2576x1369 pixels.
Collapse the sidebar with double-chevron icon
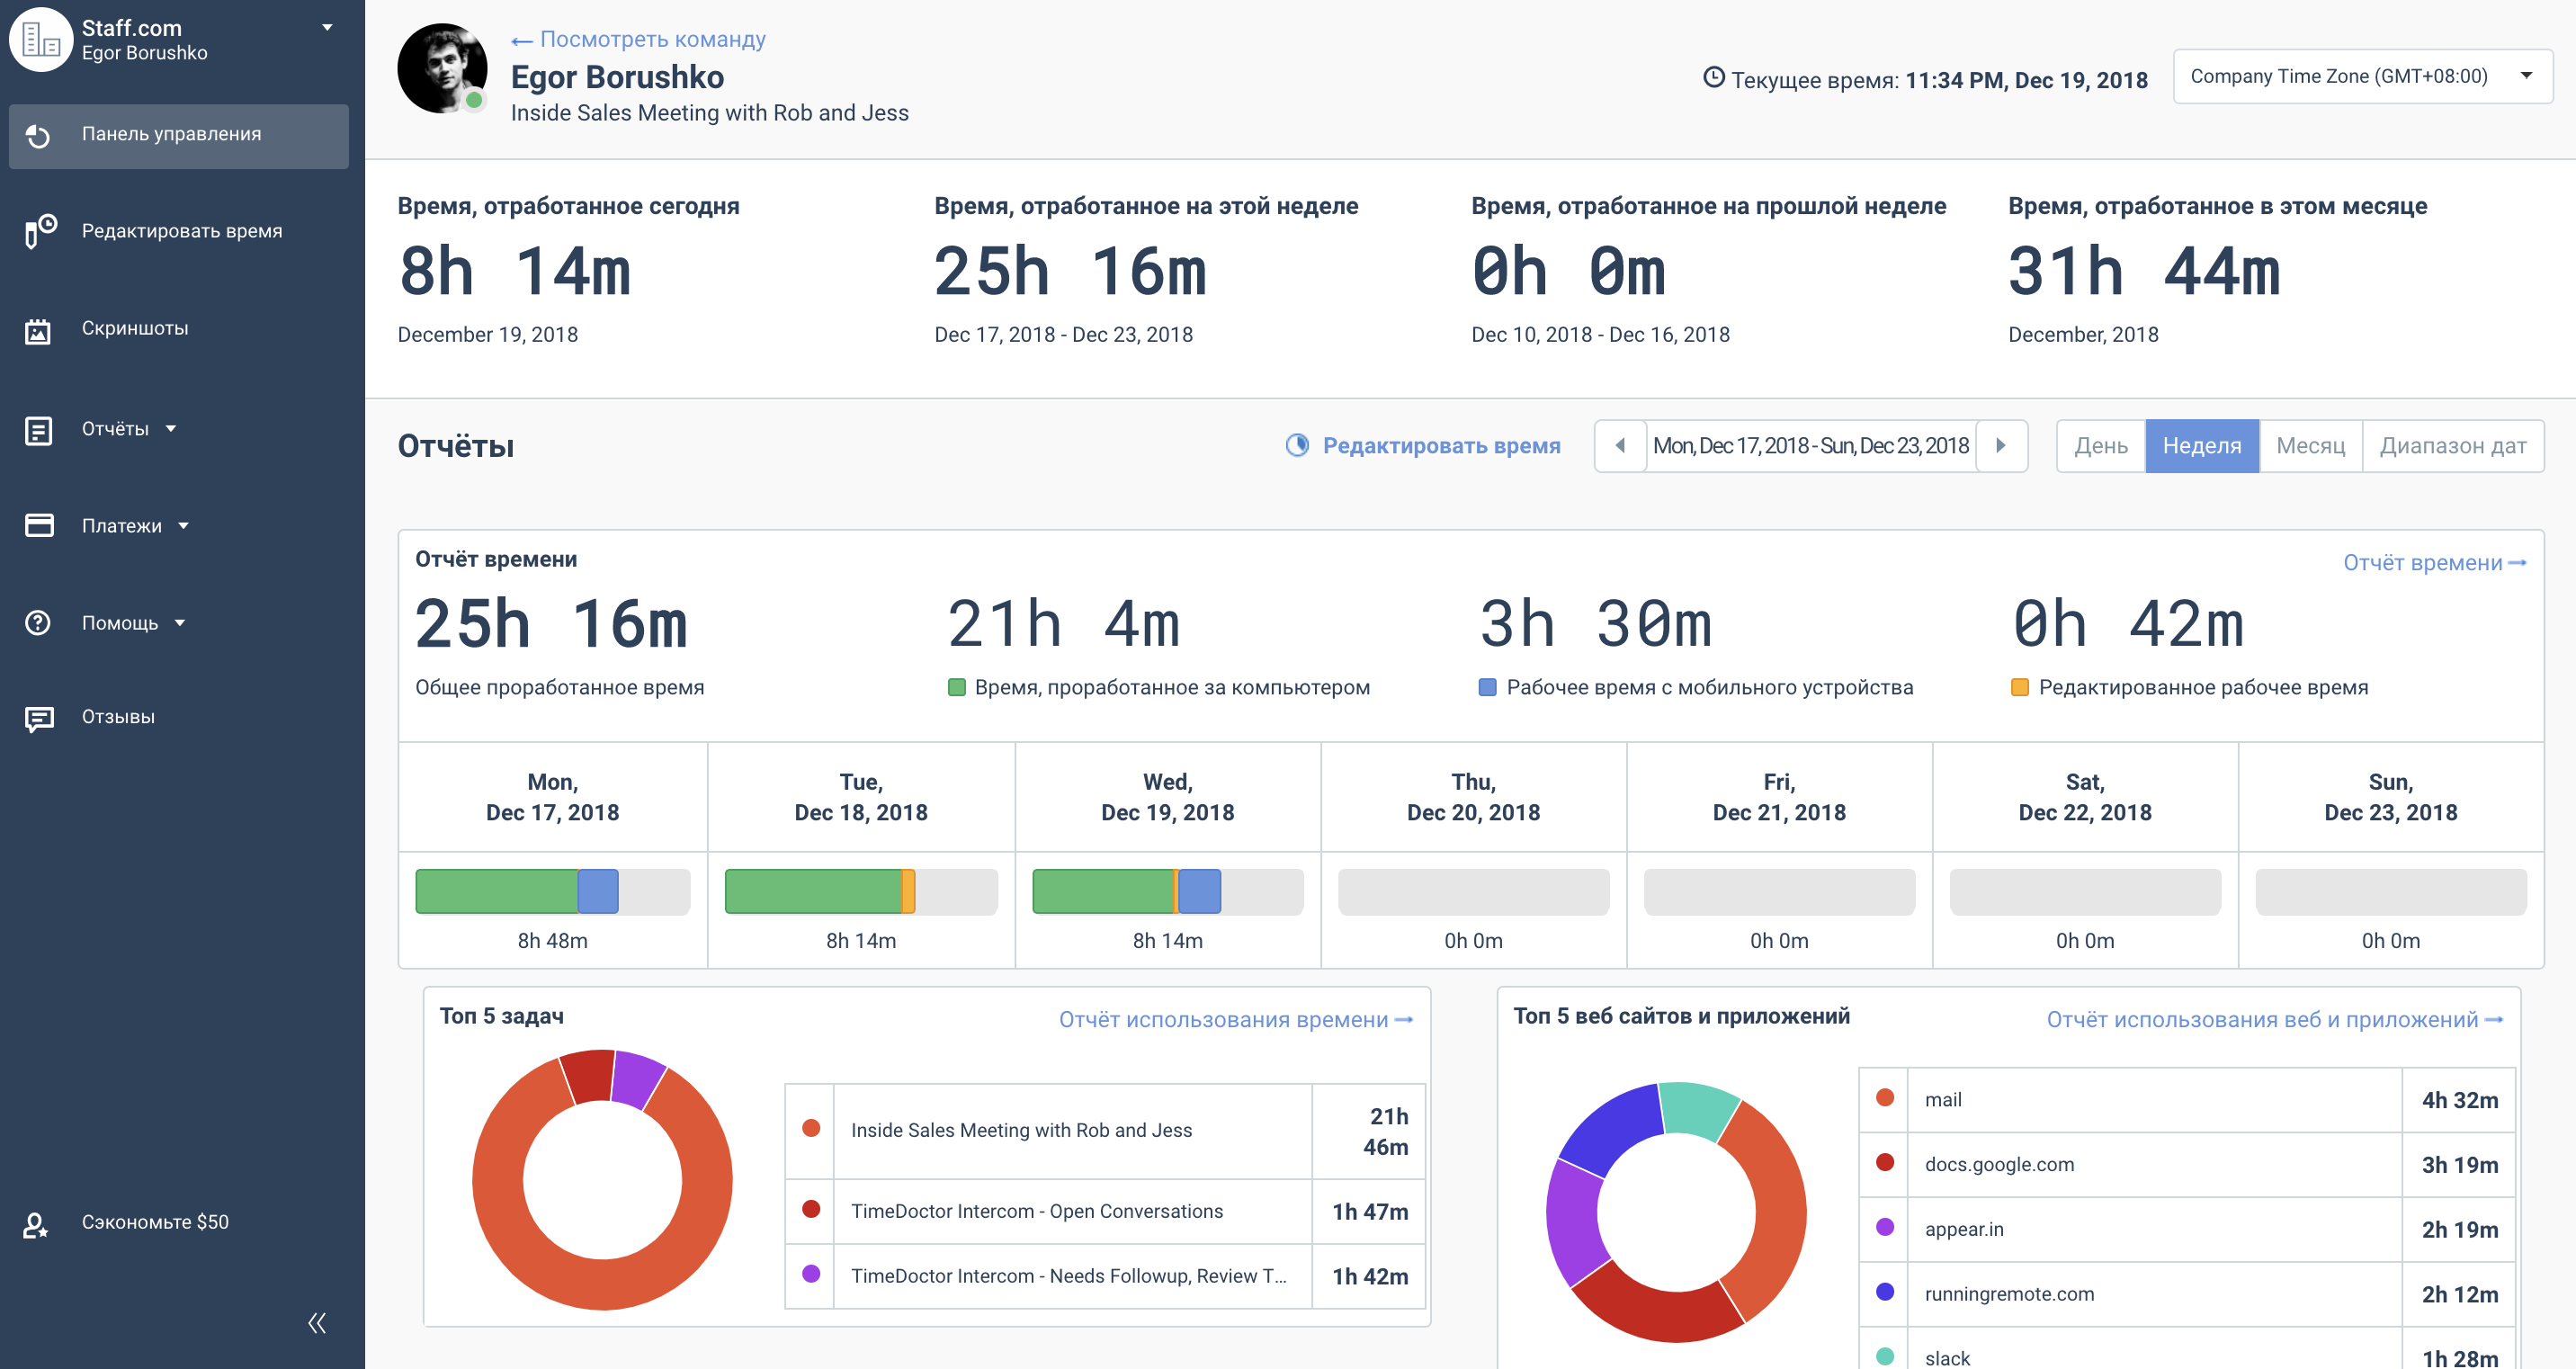[x=317, y=1323]
